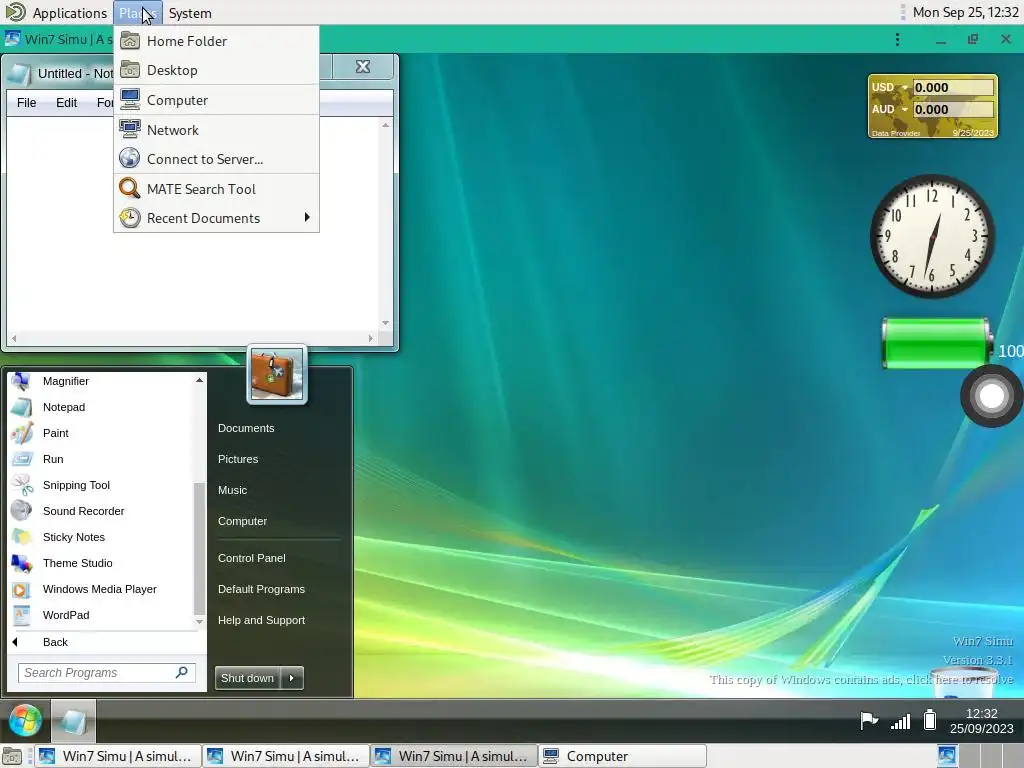Open Help and Support
Viewport: 1024px width, 768px height.
[261, 620]
